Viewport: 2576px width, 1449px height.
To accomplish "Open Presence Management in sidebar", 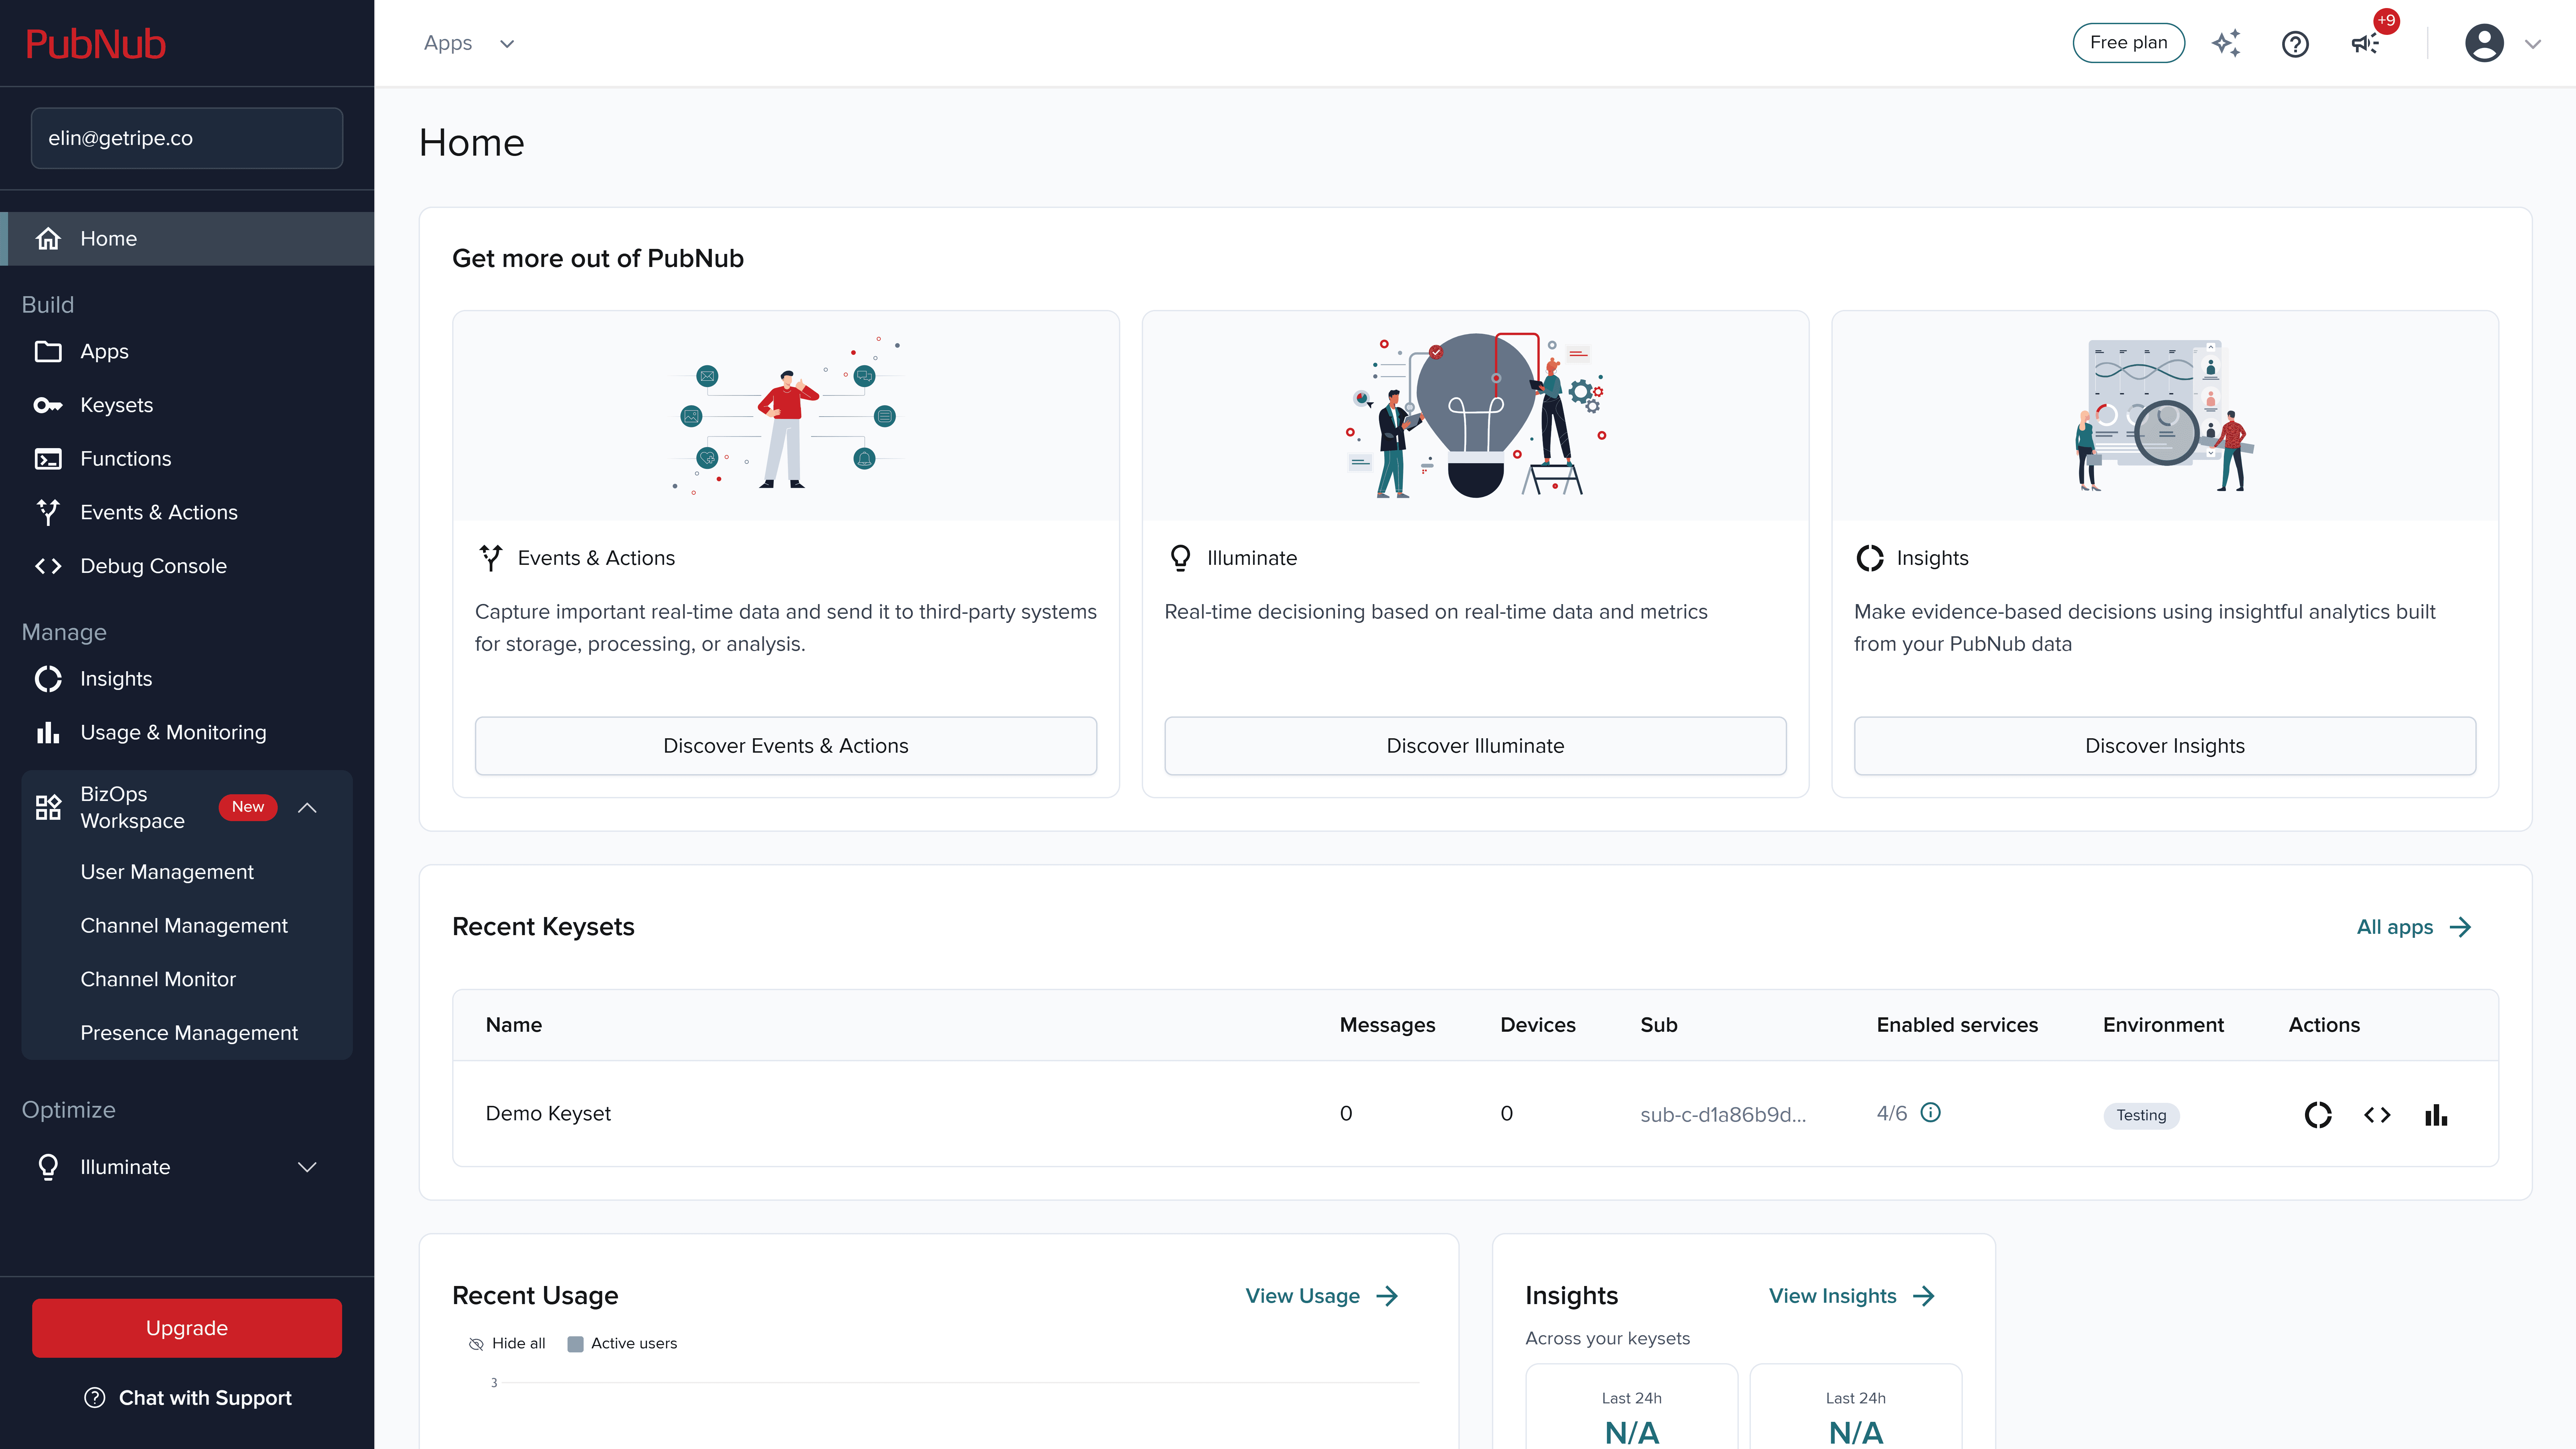I will point(189,1033).
